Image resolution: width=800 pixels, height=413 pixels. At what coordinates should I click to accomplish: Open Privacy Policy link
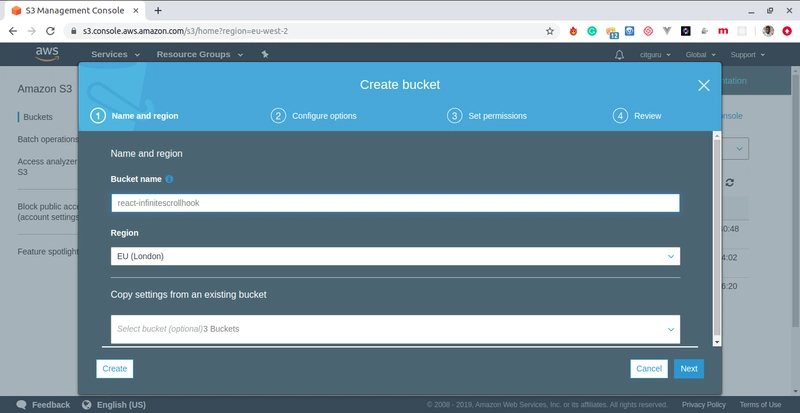pos(704,405)
